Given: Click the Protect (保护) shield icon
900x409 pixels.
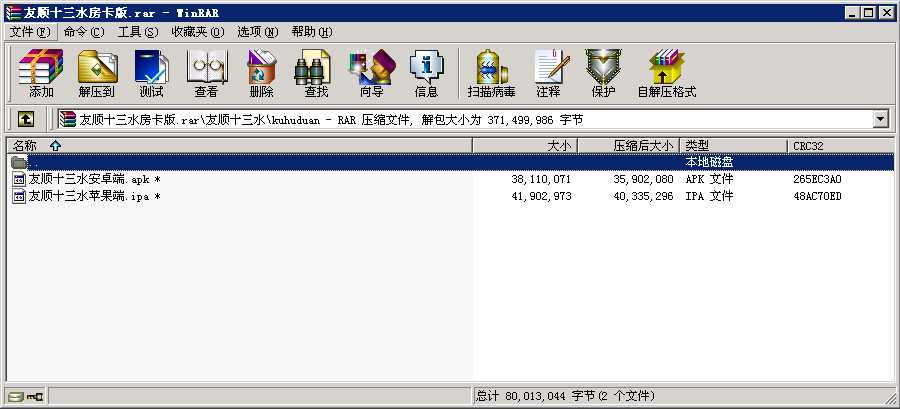Looking at the screenshot, I should pos(603,73).
